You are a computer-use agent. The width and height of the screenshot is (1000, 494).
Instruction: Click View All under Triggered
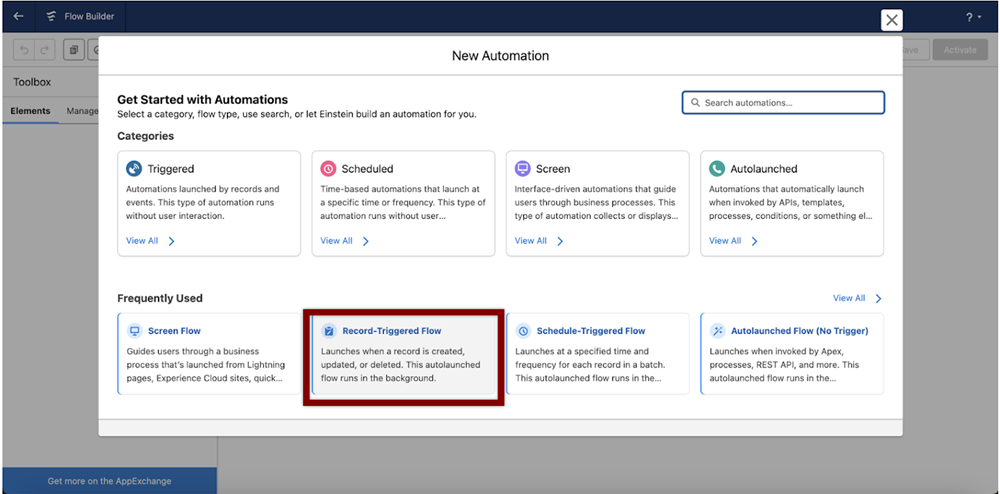(142, 241)
